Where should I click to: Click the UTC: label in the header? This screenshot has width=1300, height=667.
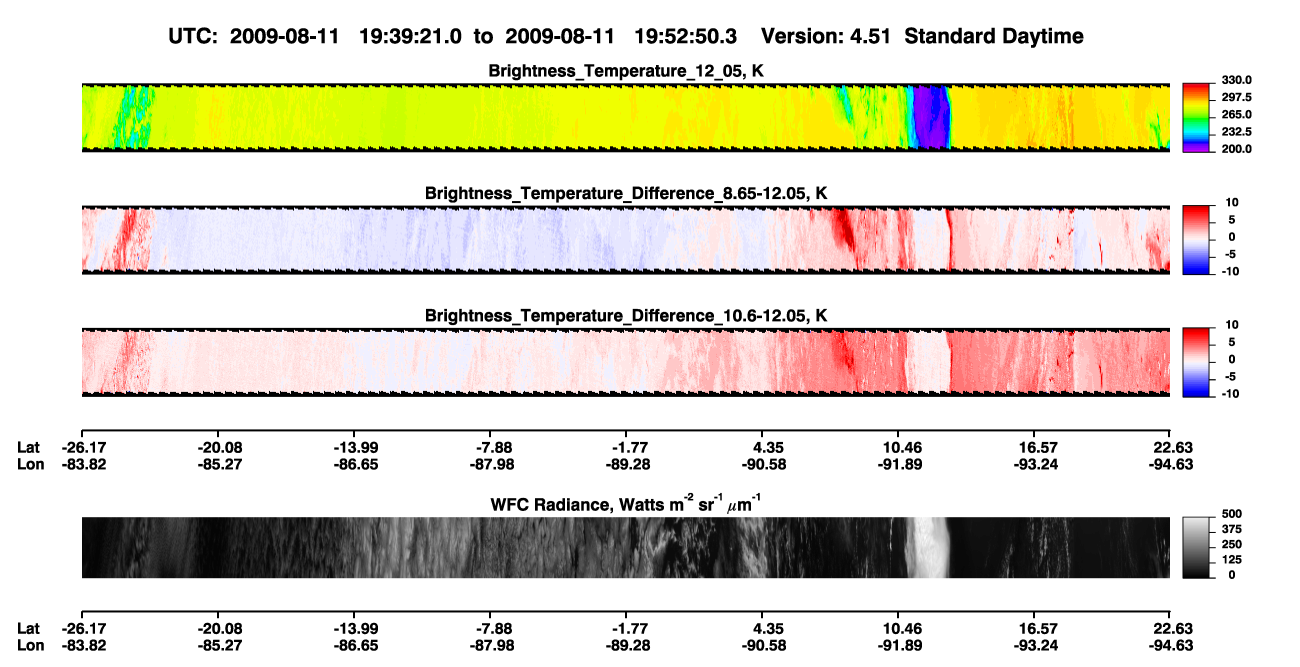pyautogui.click(x=193, y=36)
